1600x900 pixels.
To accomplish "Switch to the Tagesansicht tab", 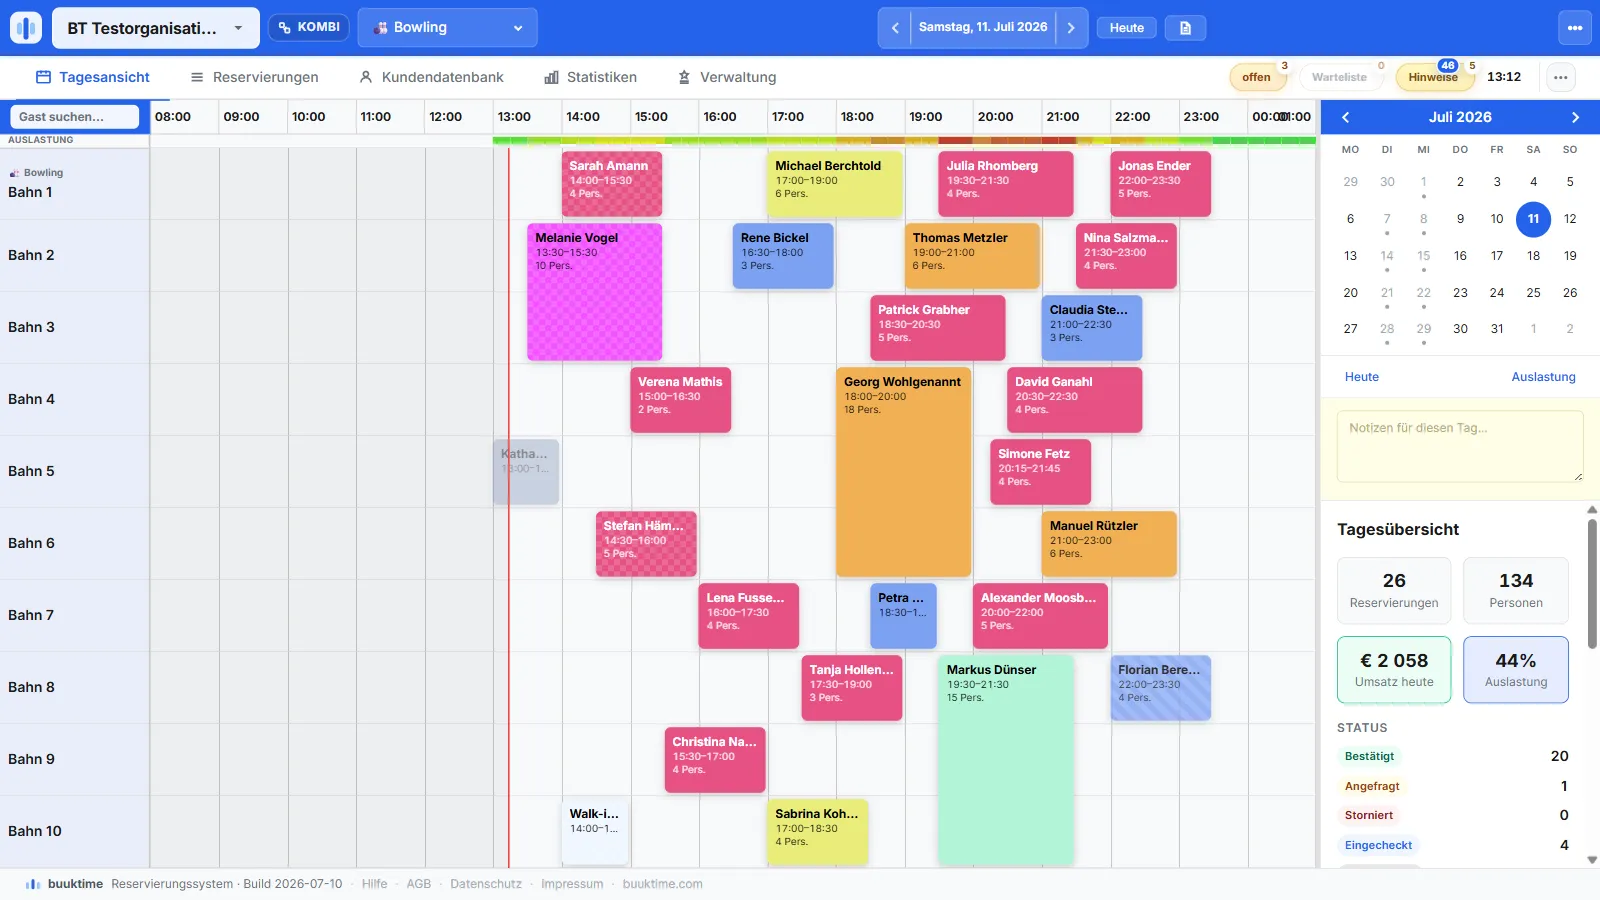I will pos(92,77).
